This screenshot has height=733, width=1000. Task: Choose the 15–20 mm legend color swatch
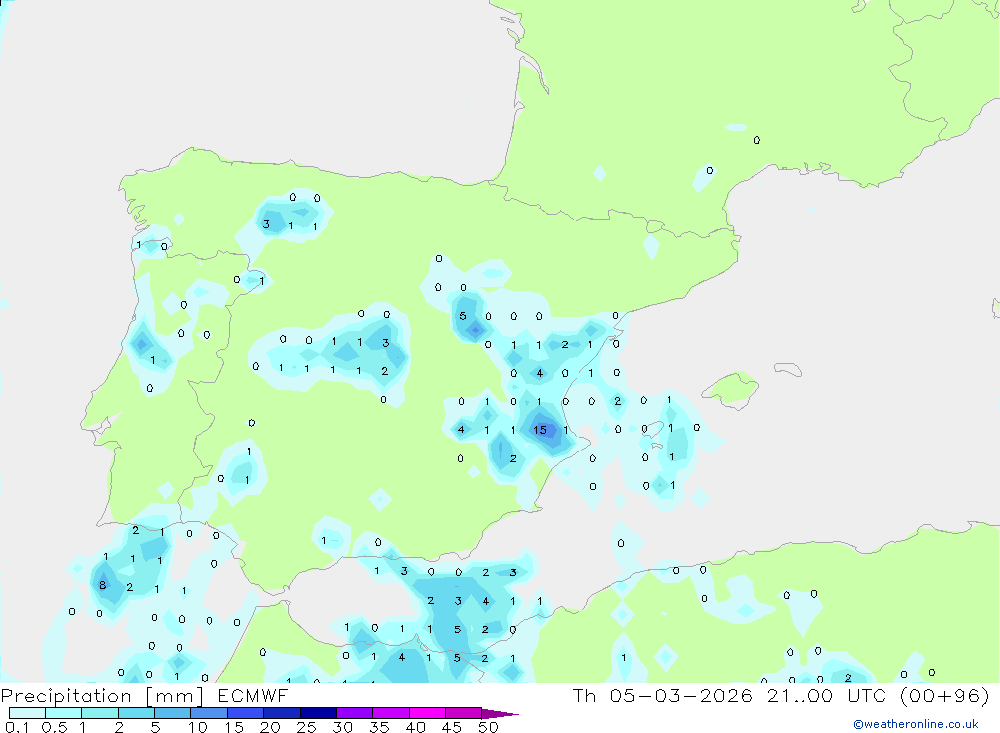(246, 713)
